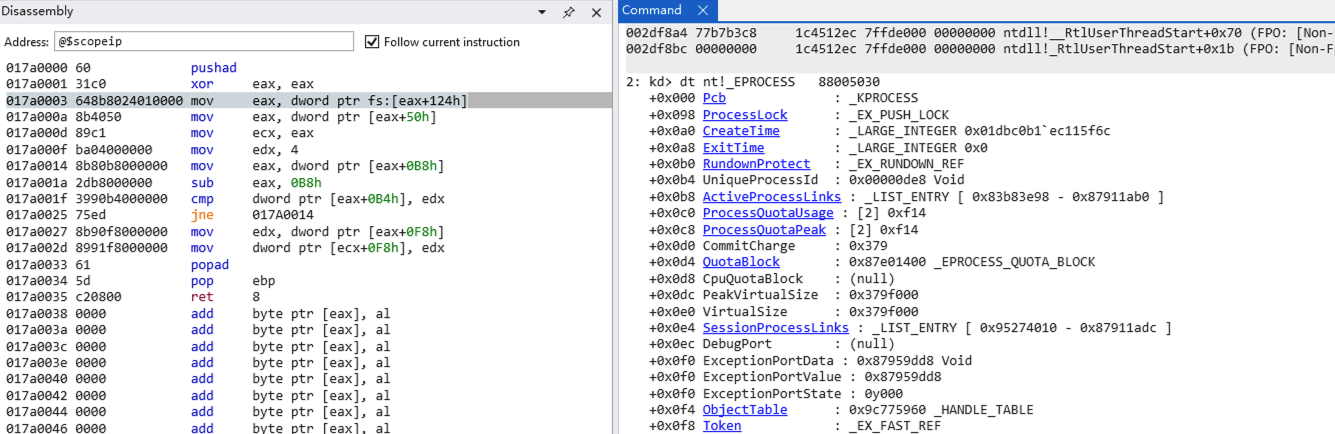
Task: Follow the SessionProcessLinks link
Action: click(x=775, y=328)
